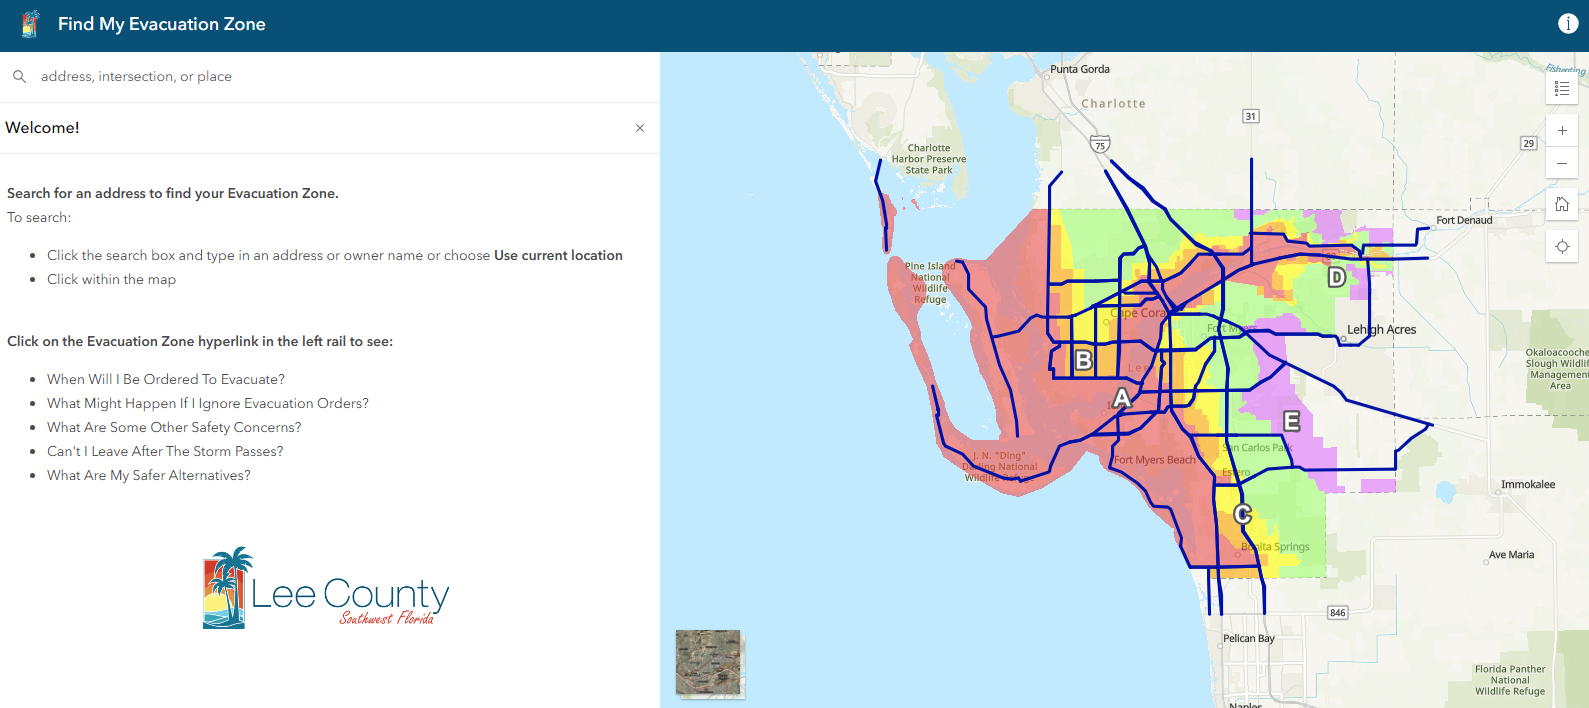Click the I-75 highway shield on map

tap(1100, 144)
